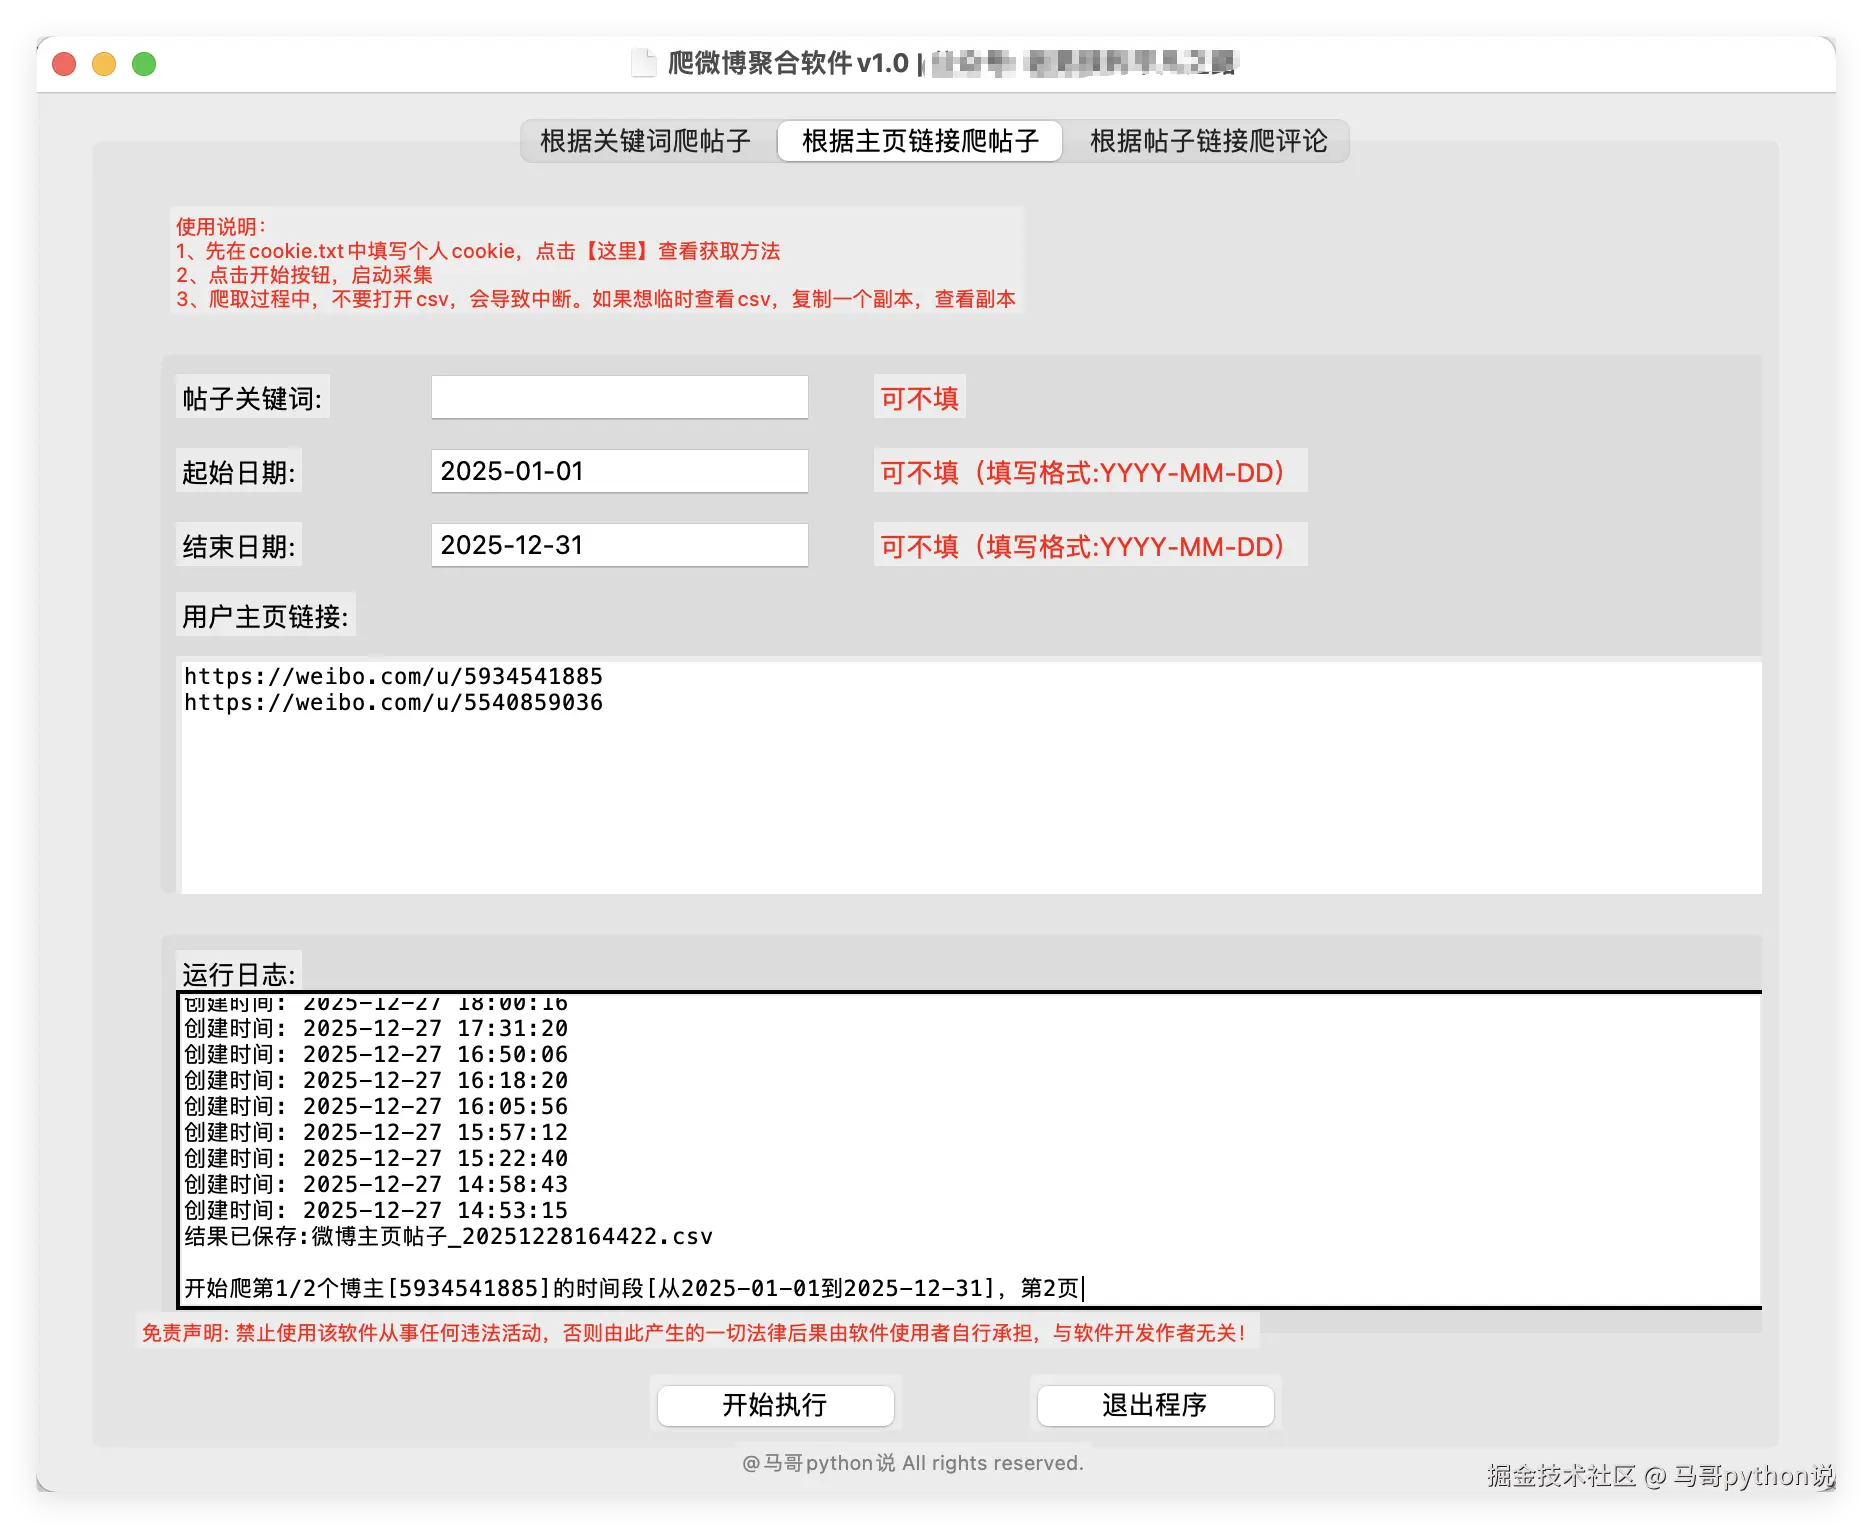Click the document icon in the title bar

click(644, 62)
